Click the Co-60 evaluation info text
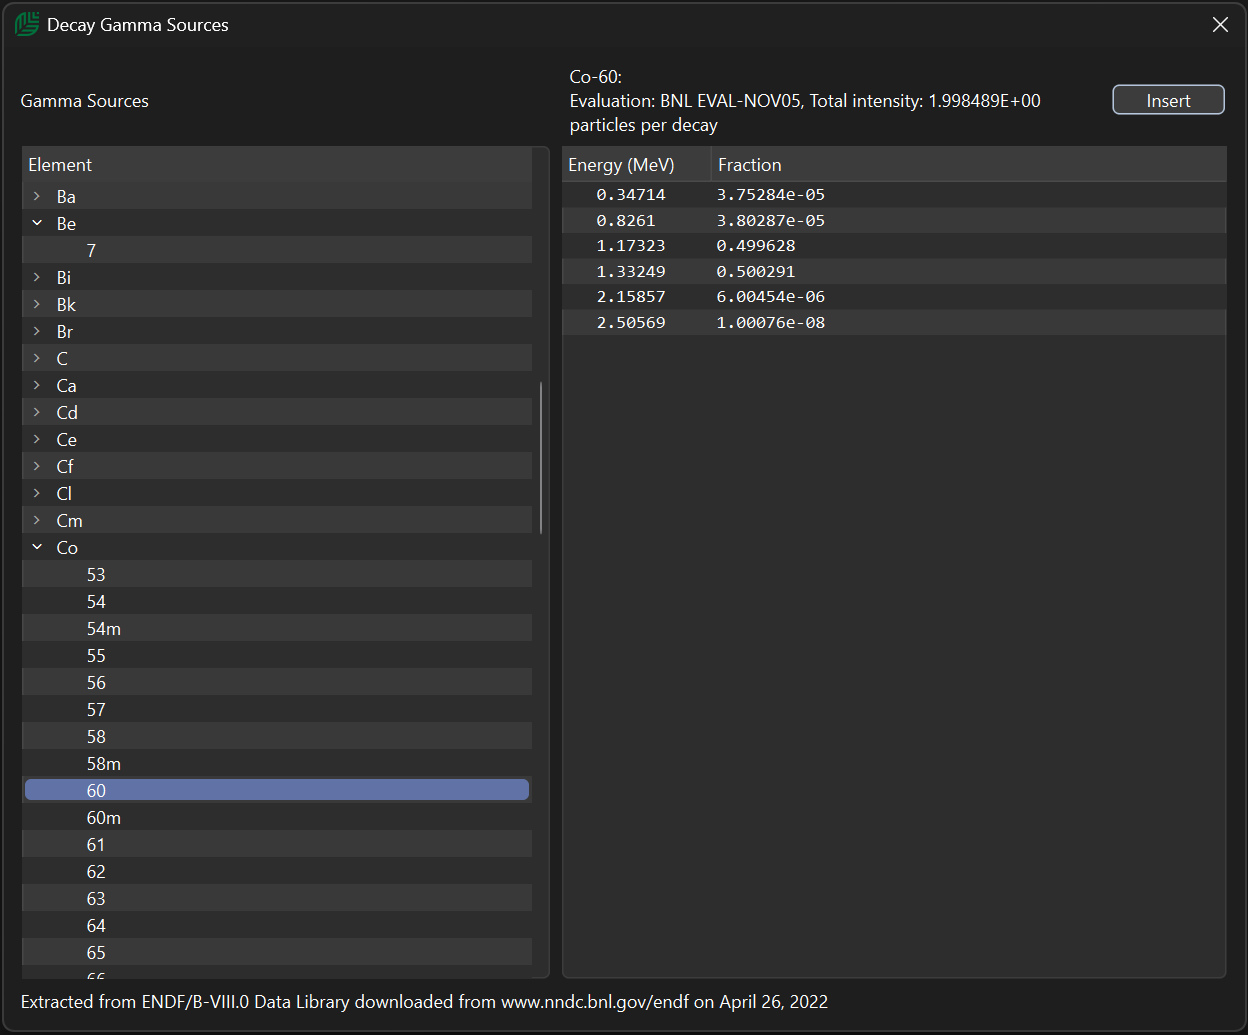This screenshot has width=1248, height=1035. click(805, 101)
